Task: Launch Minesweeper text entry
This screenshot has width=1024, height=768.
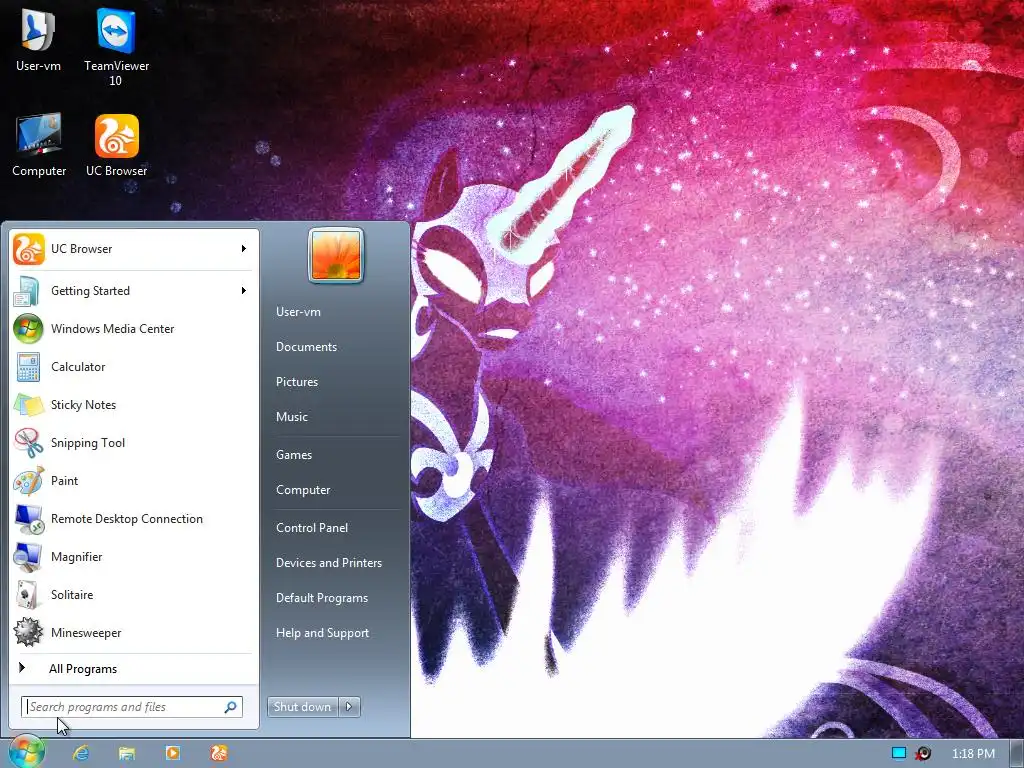Action: click(x=86, y=633)
